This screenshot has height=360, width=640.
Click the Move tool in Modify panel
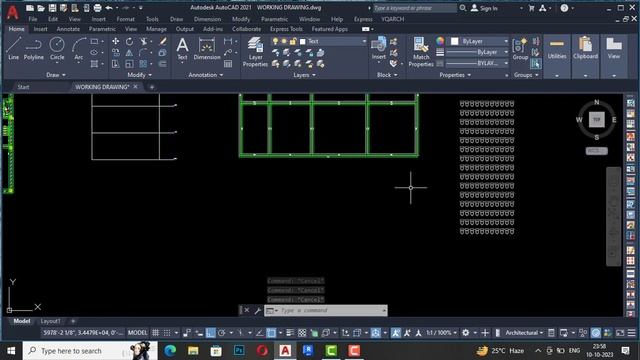[x=116, y=41]
